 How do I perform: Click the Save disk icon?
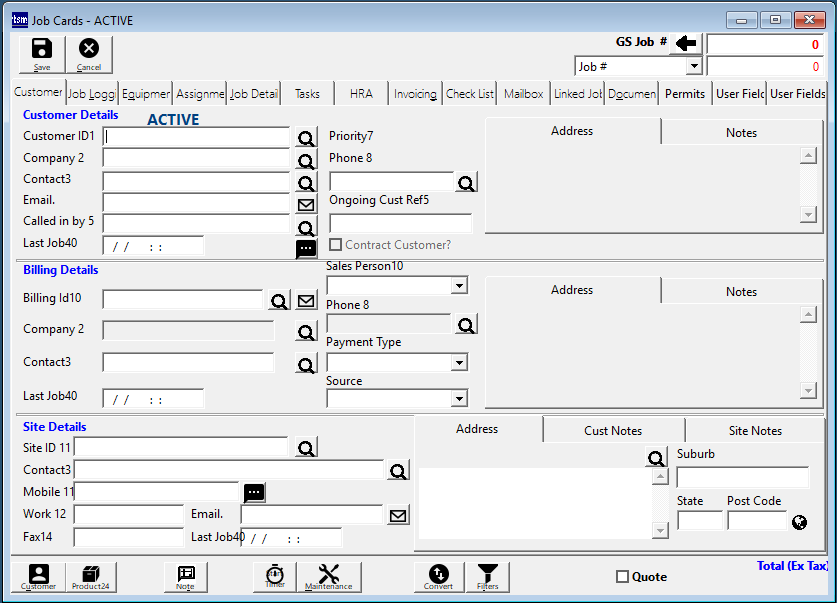(x=42, y=53)
